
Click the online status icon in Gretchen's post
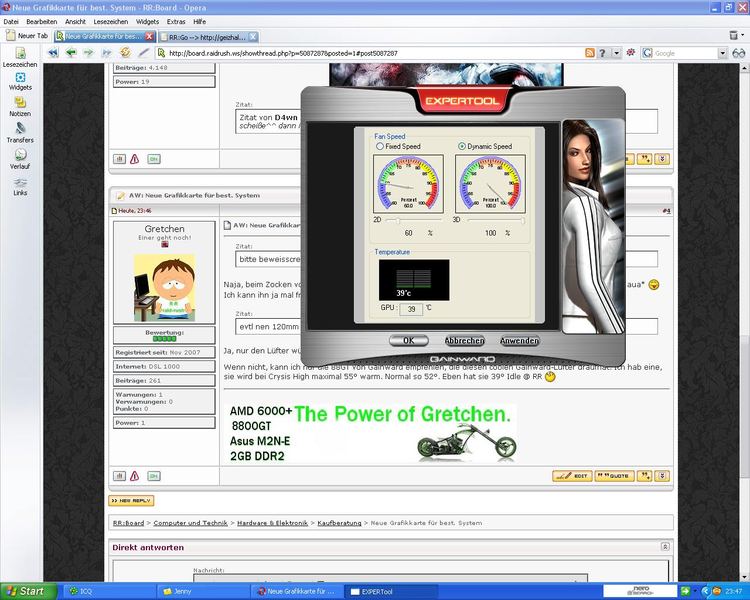(x=154, y=476)
